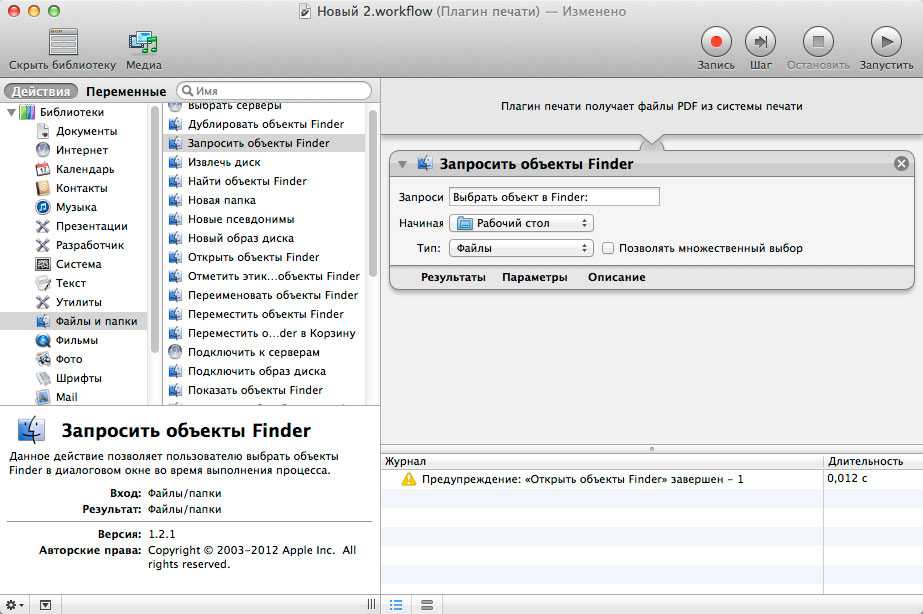Viewport: 923px width, 614px height.
Task: Remove action with its X close button
Action: 901,164
